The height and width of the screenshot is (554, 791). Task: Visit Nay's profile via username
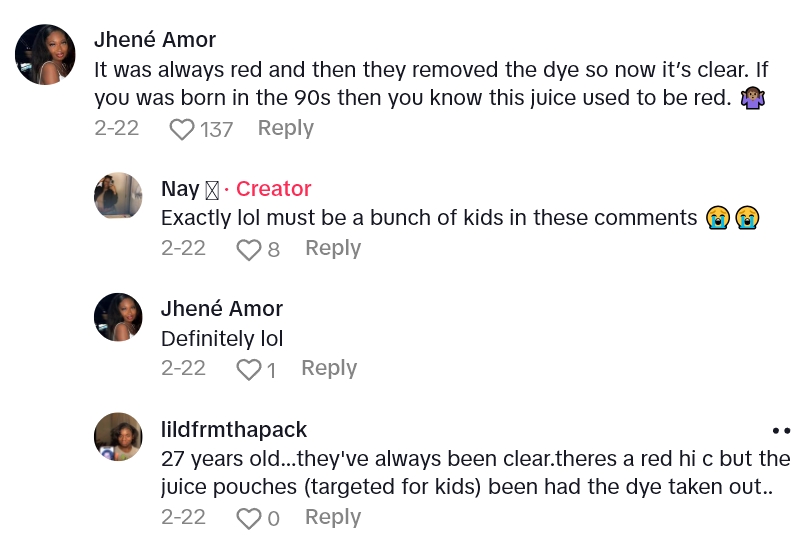point(180,189)
